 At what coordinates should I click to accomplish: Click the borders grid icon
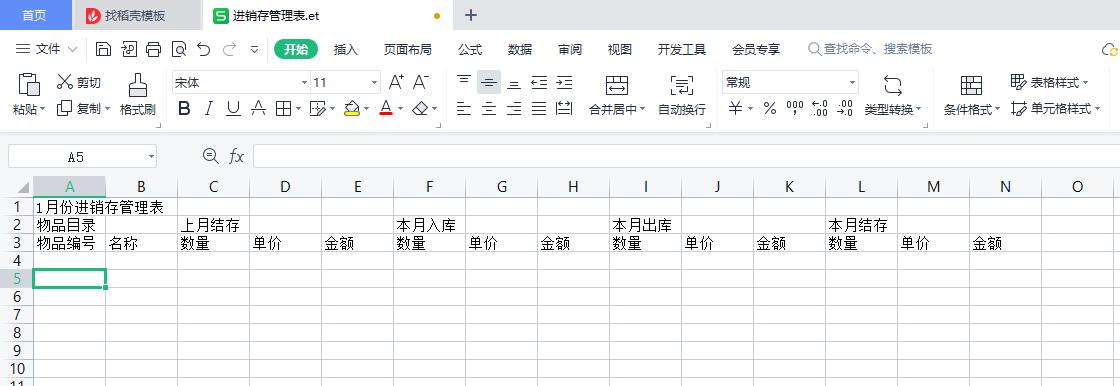click(283, 109)
